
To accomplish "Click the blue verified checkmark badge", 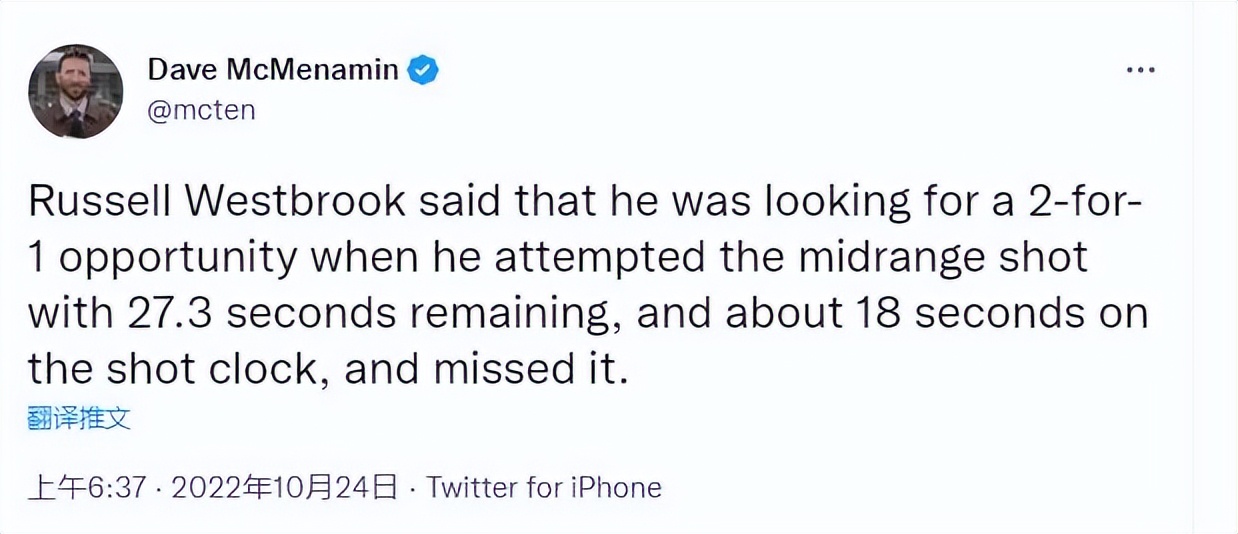I will [x=424, y=70].
